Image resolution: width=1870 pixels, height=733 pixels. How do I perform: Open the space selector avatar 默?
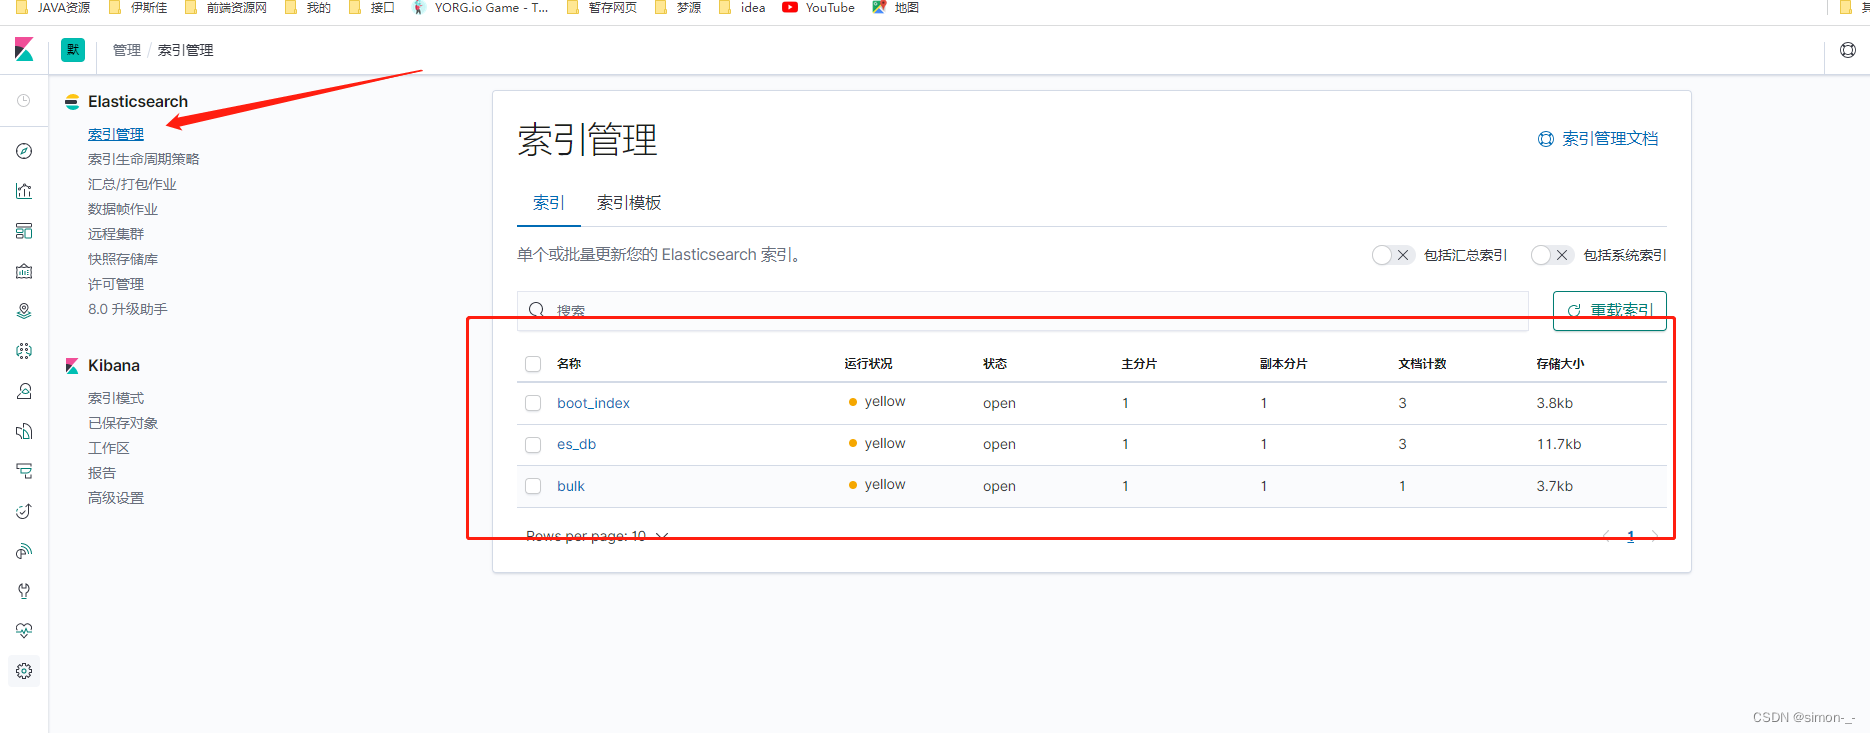point(73,49)
